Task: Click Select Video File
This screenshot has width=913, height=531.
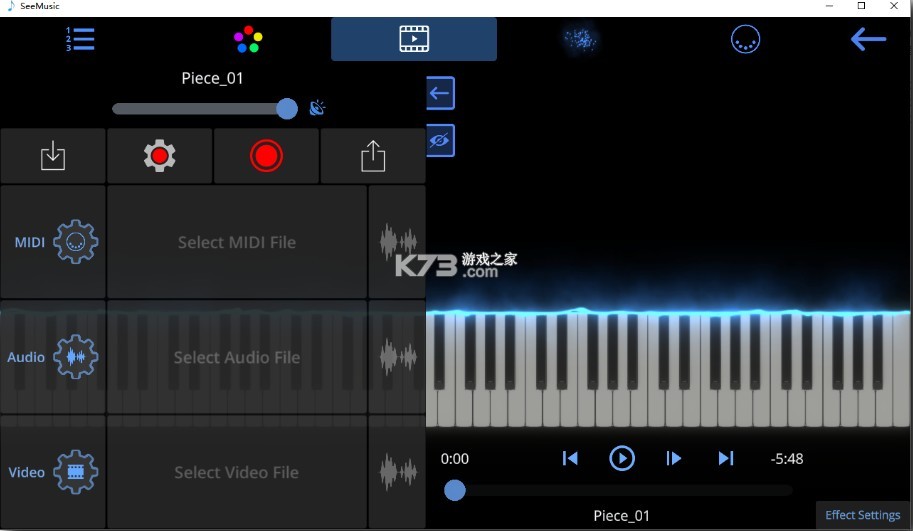Action: 237,472
